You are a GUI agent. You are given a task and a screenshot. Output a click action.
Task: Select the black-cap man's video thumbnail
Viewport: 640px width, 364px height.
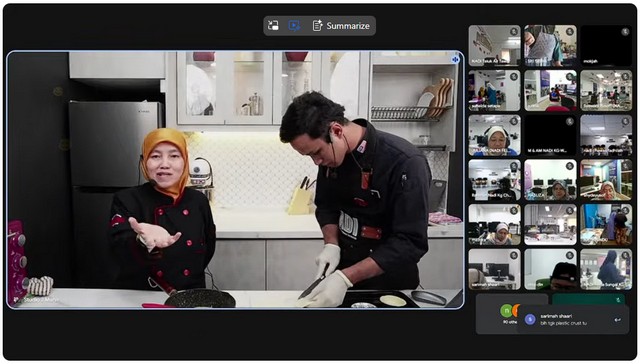coord(550,269)
